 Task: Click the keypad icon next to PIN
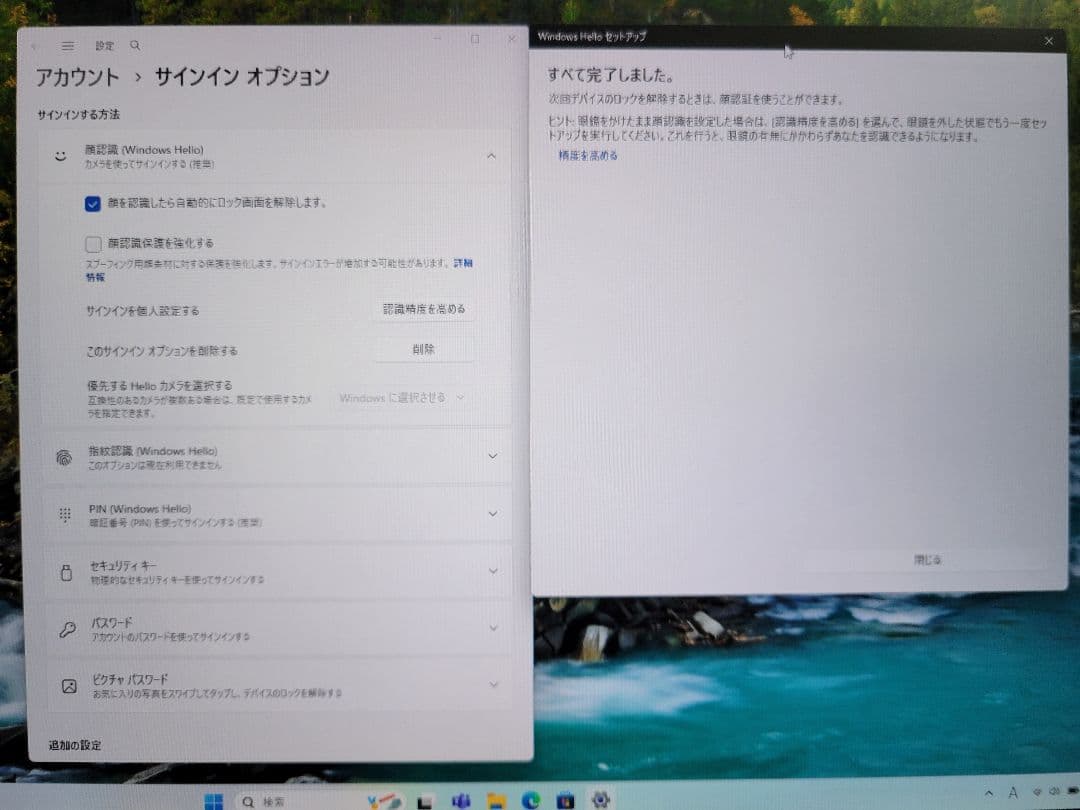point(64,514)
